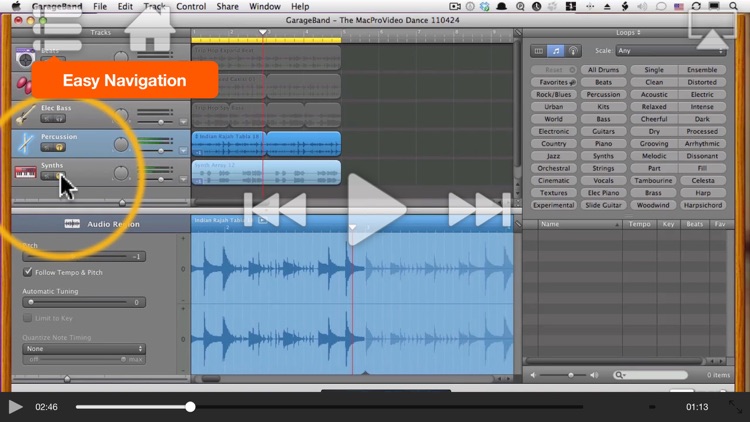Click the screen recording camera menu bar icon
750x422 pixels.
(455, 6)
